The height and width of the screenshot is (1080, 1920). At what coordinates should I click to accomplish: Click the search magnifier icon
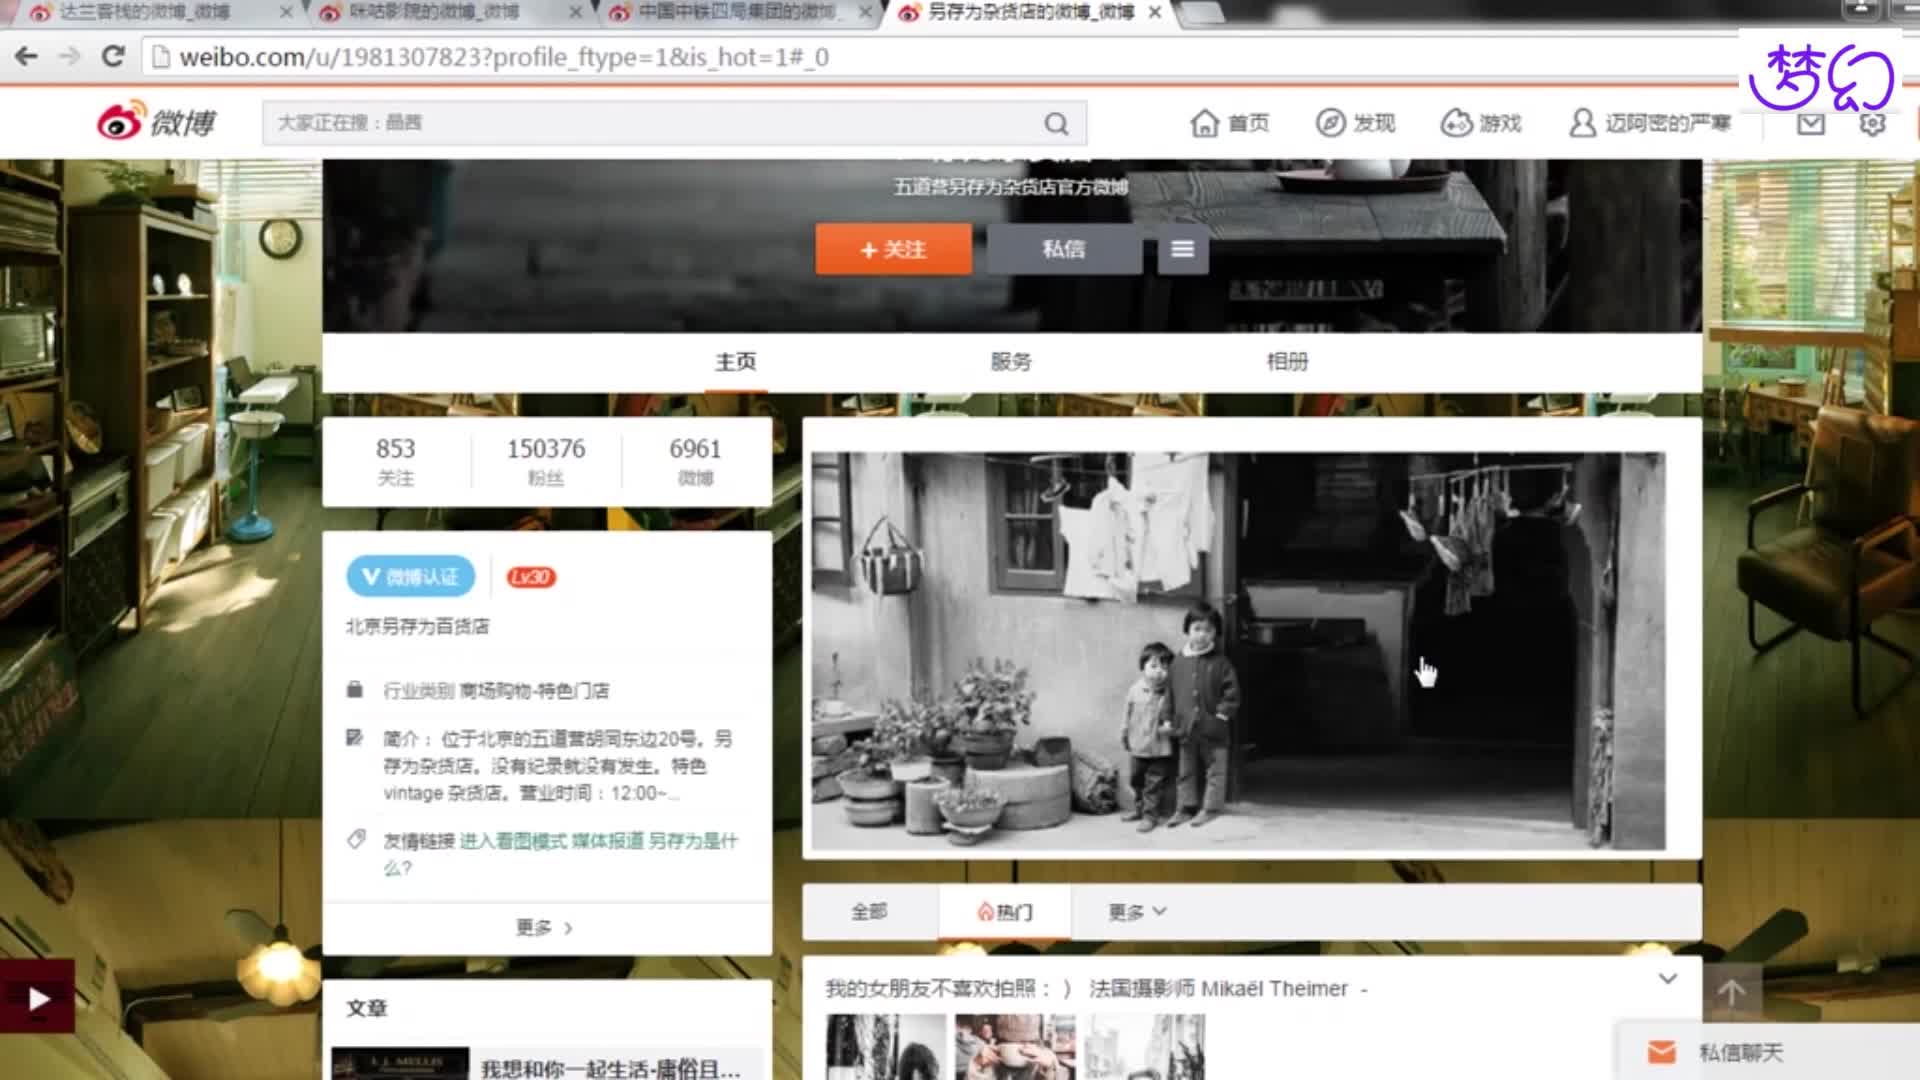click(1056, 123)
